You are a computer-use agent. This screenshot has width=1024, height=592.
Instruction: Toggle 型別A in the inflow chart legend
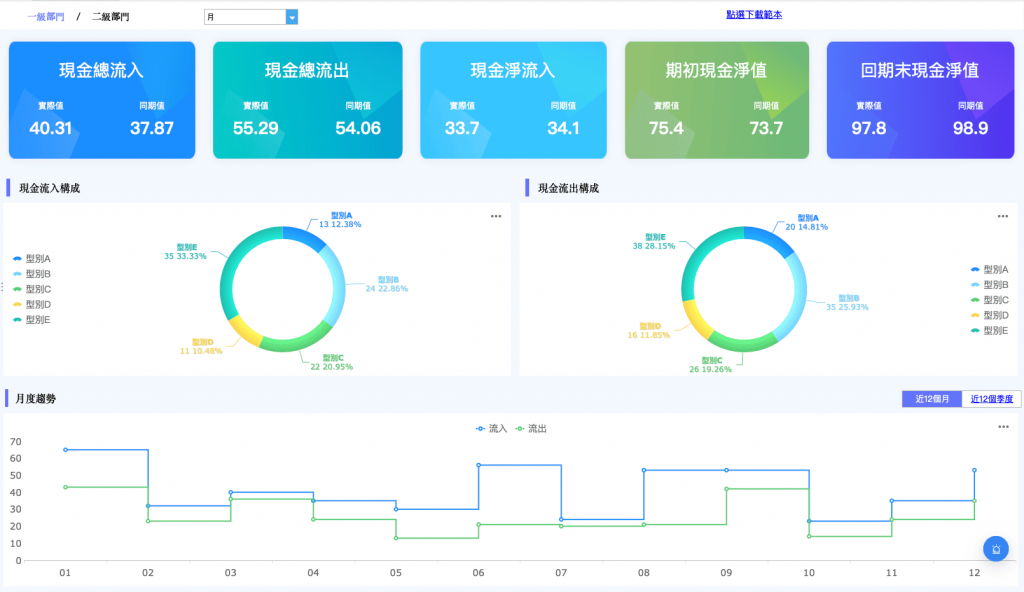pyautogui.click(x=31, y=259)
